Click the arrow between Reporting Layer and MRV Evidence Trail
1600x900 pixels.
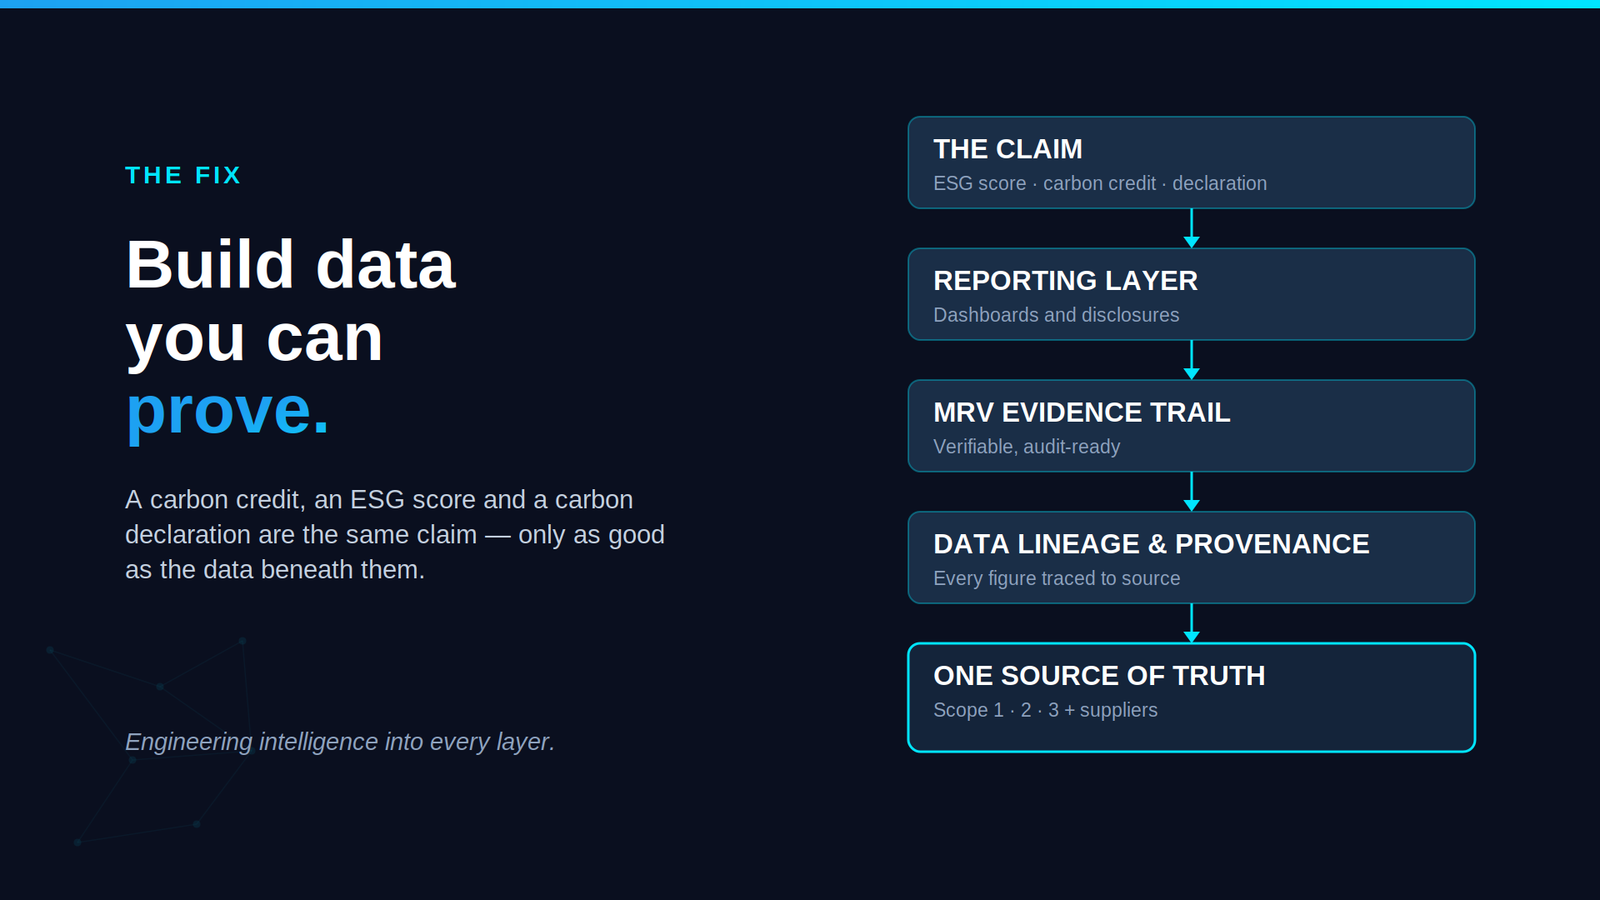(1191, 360)
